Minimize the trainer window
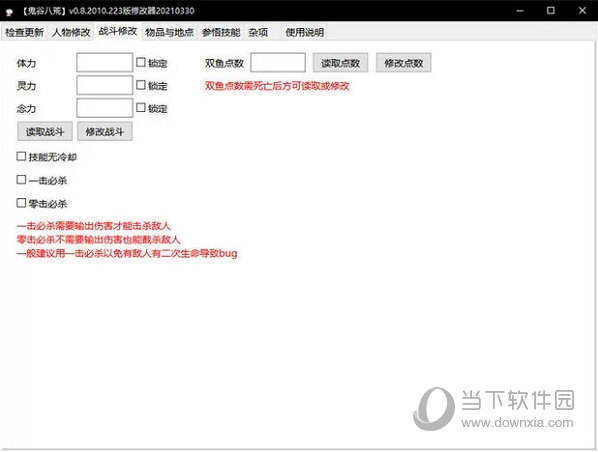 (x=519, y=11)
